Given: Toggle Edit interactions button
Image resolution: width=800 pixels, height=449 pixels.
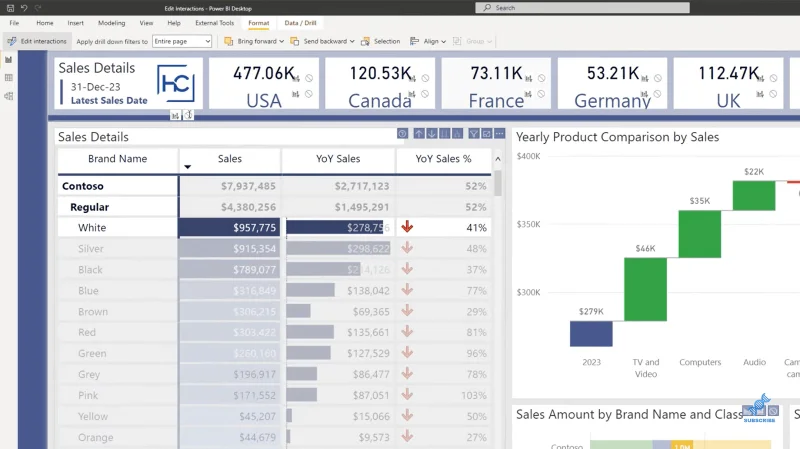Looking at the screenshot, I should 37,41.
